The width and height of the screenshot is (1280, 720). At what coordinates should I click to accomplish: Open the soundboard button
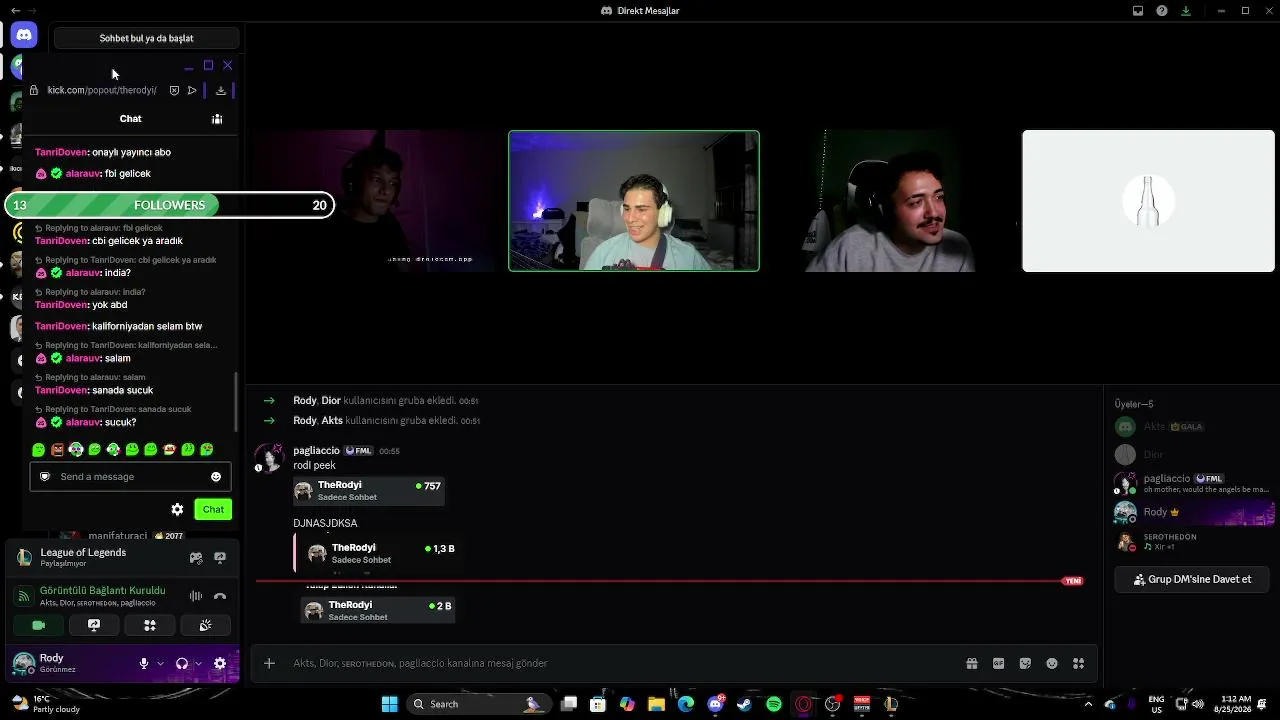[205, 625]
